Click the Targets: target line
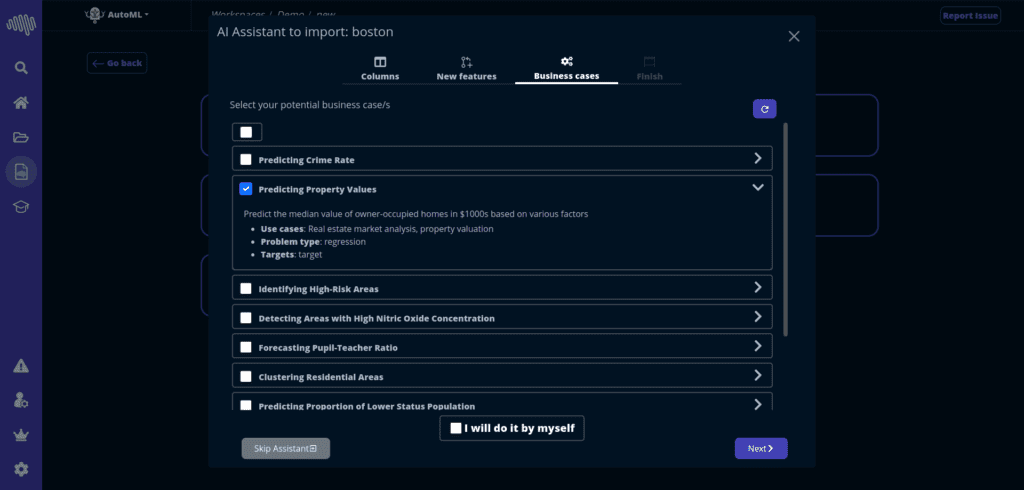Image resolution: width=1024 pixels, height=490 pixels. (x=291, y=255)
